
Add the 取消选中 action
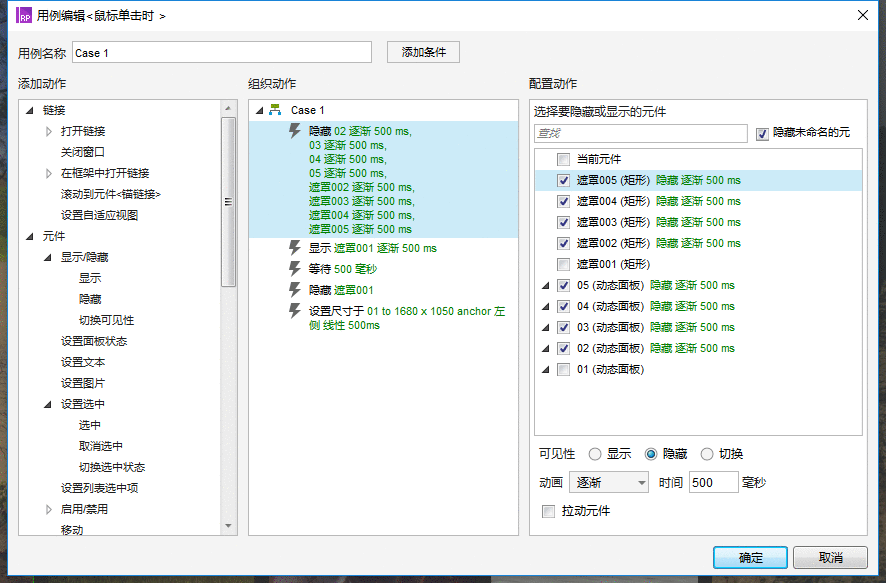[101, 446]
